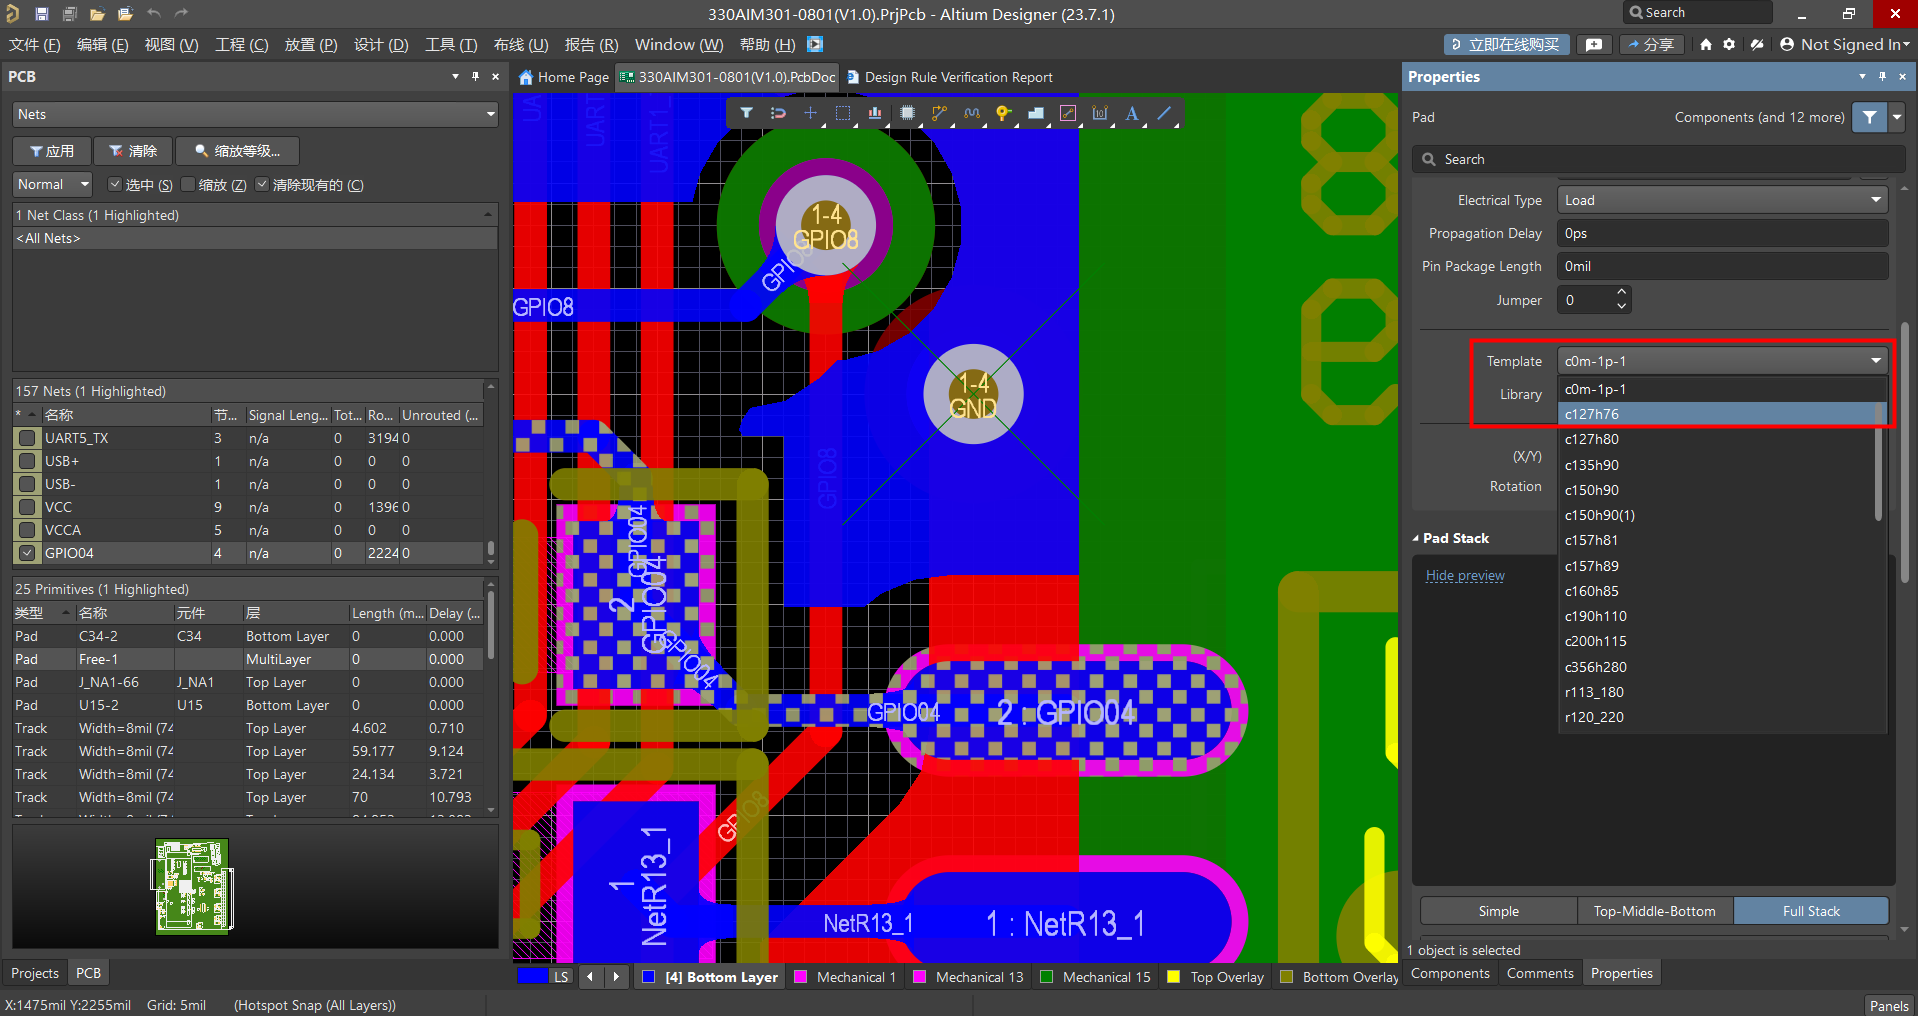Select c150h90 from the Template list
The width and height of the screenshot is (1918, 1016).
coord(1591,490)
